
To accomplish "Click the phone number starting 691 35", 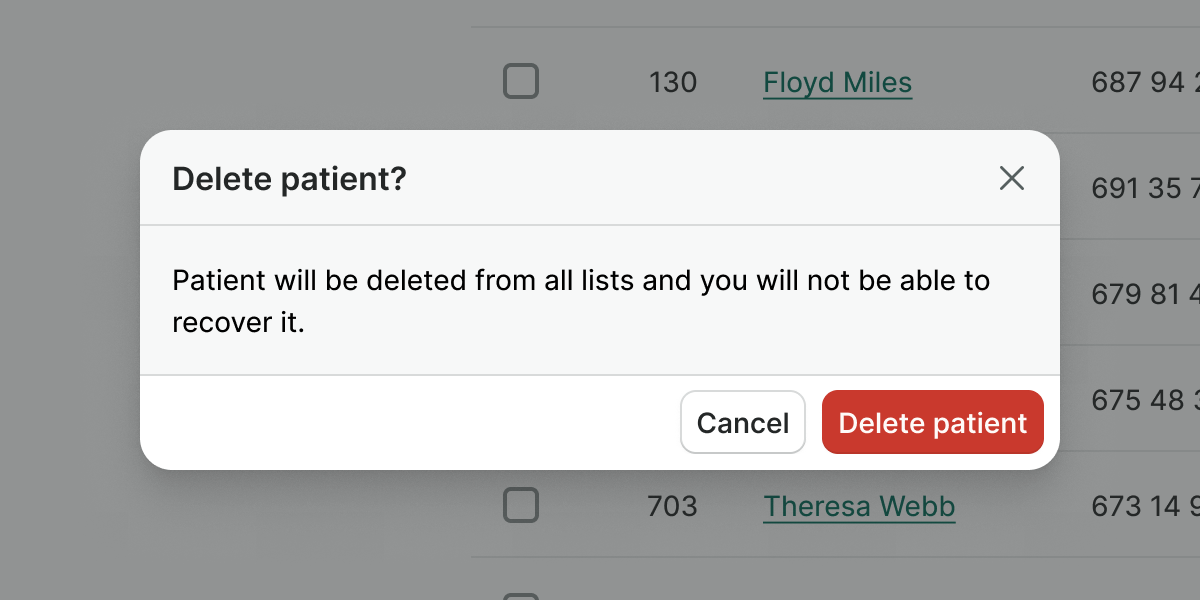I will tap(1144, 188).
